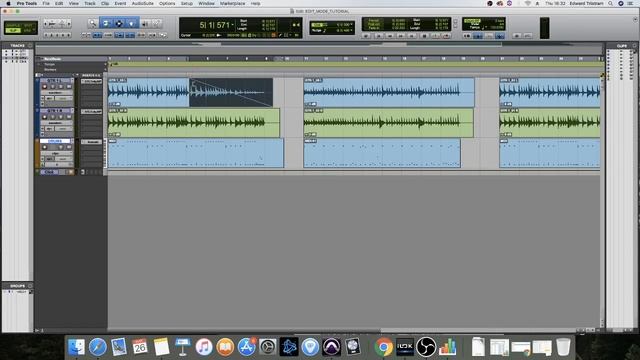
Task: Click horizontal zoom in arrow button
Action: [69, 24]
